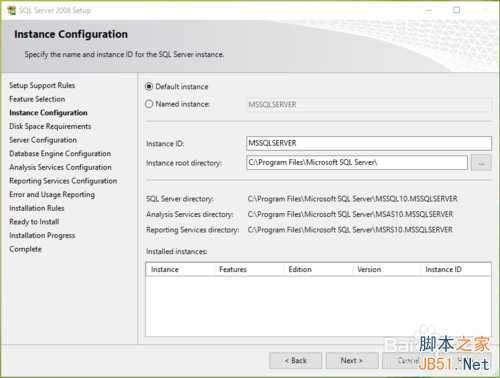
Task: Click the Analysis Services directory path text
Action: point(350,214)
